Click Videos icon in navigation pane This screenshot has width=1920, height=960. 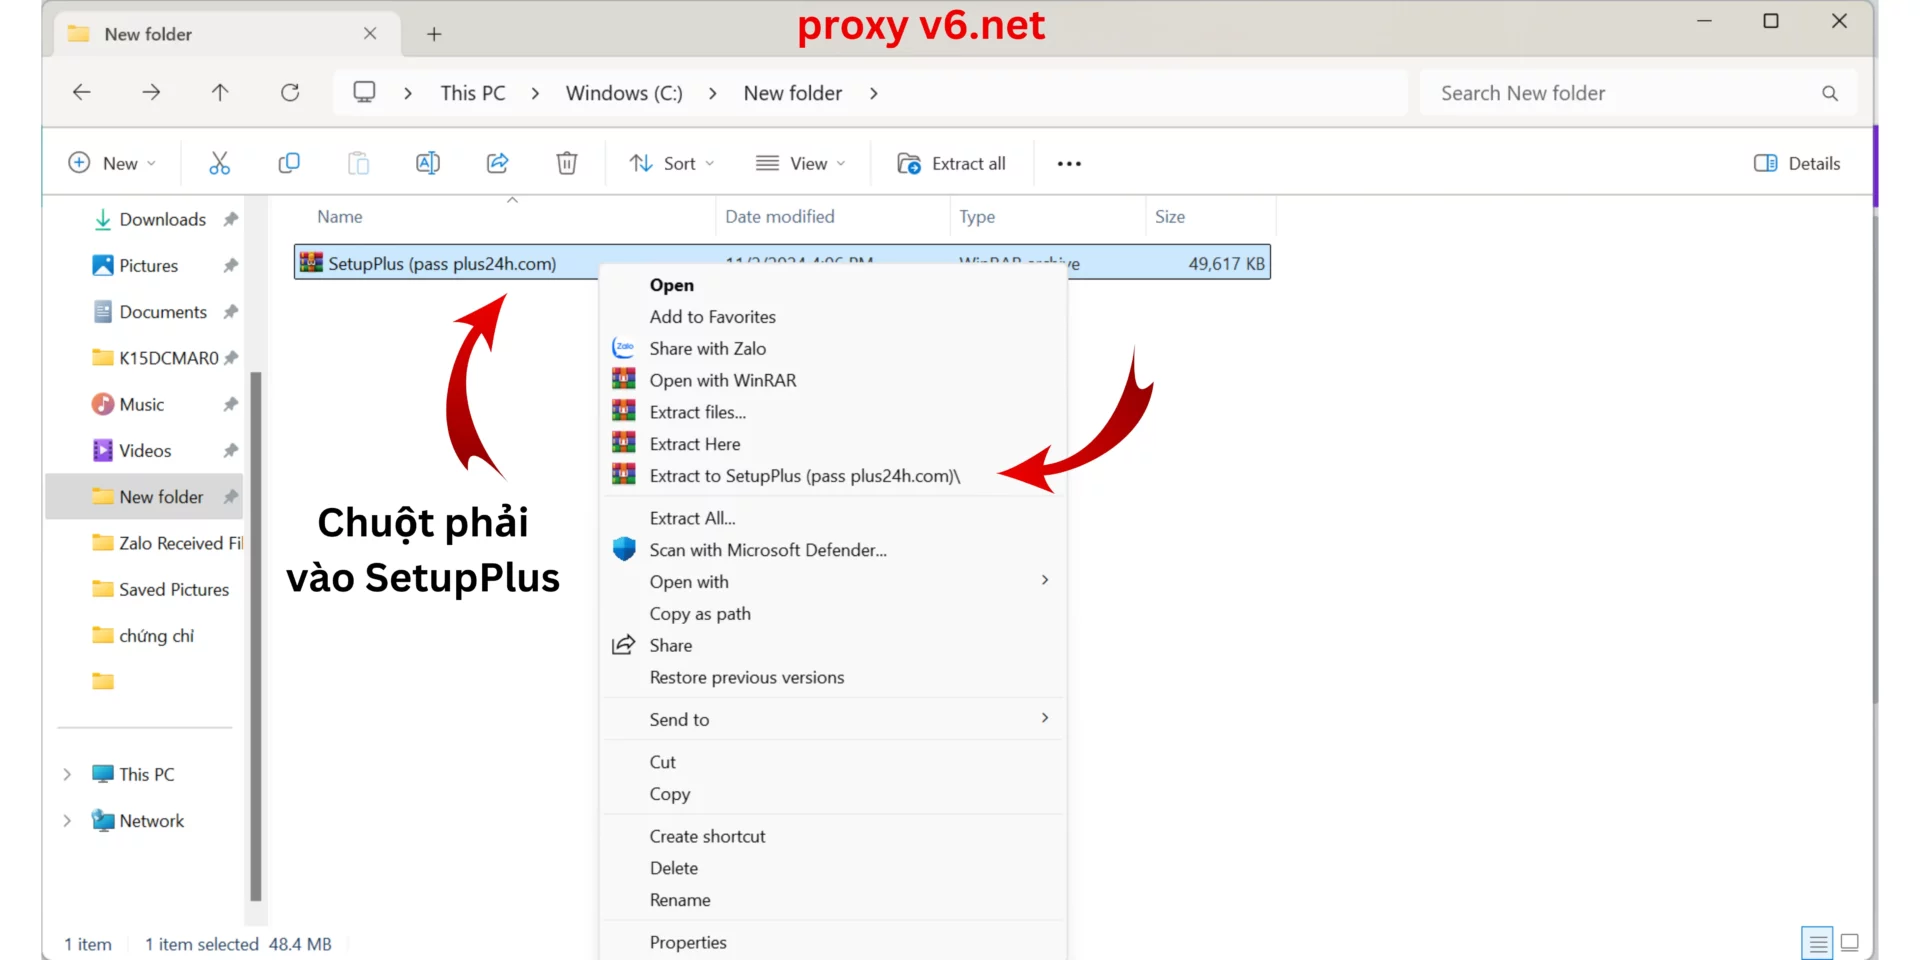coord(103,450)
